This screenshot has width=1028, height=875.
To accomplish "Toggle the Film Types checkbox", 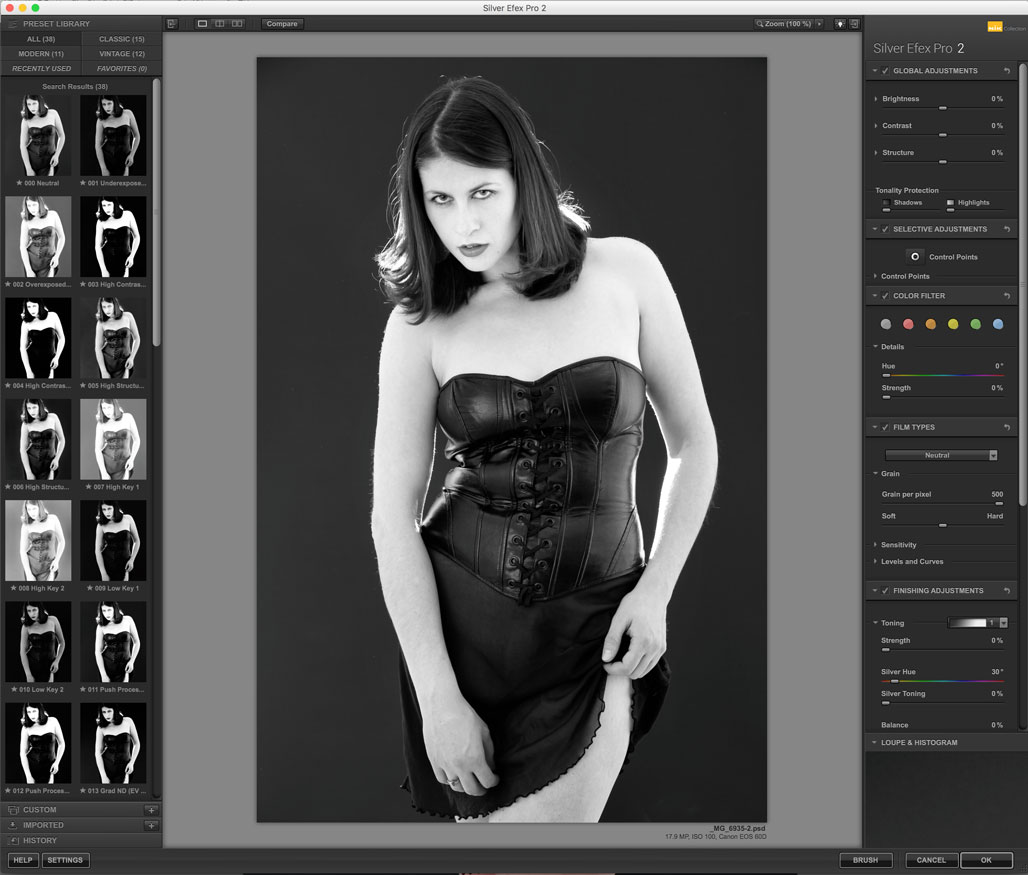I will click(885, 428).
